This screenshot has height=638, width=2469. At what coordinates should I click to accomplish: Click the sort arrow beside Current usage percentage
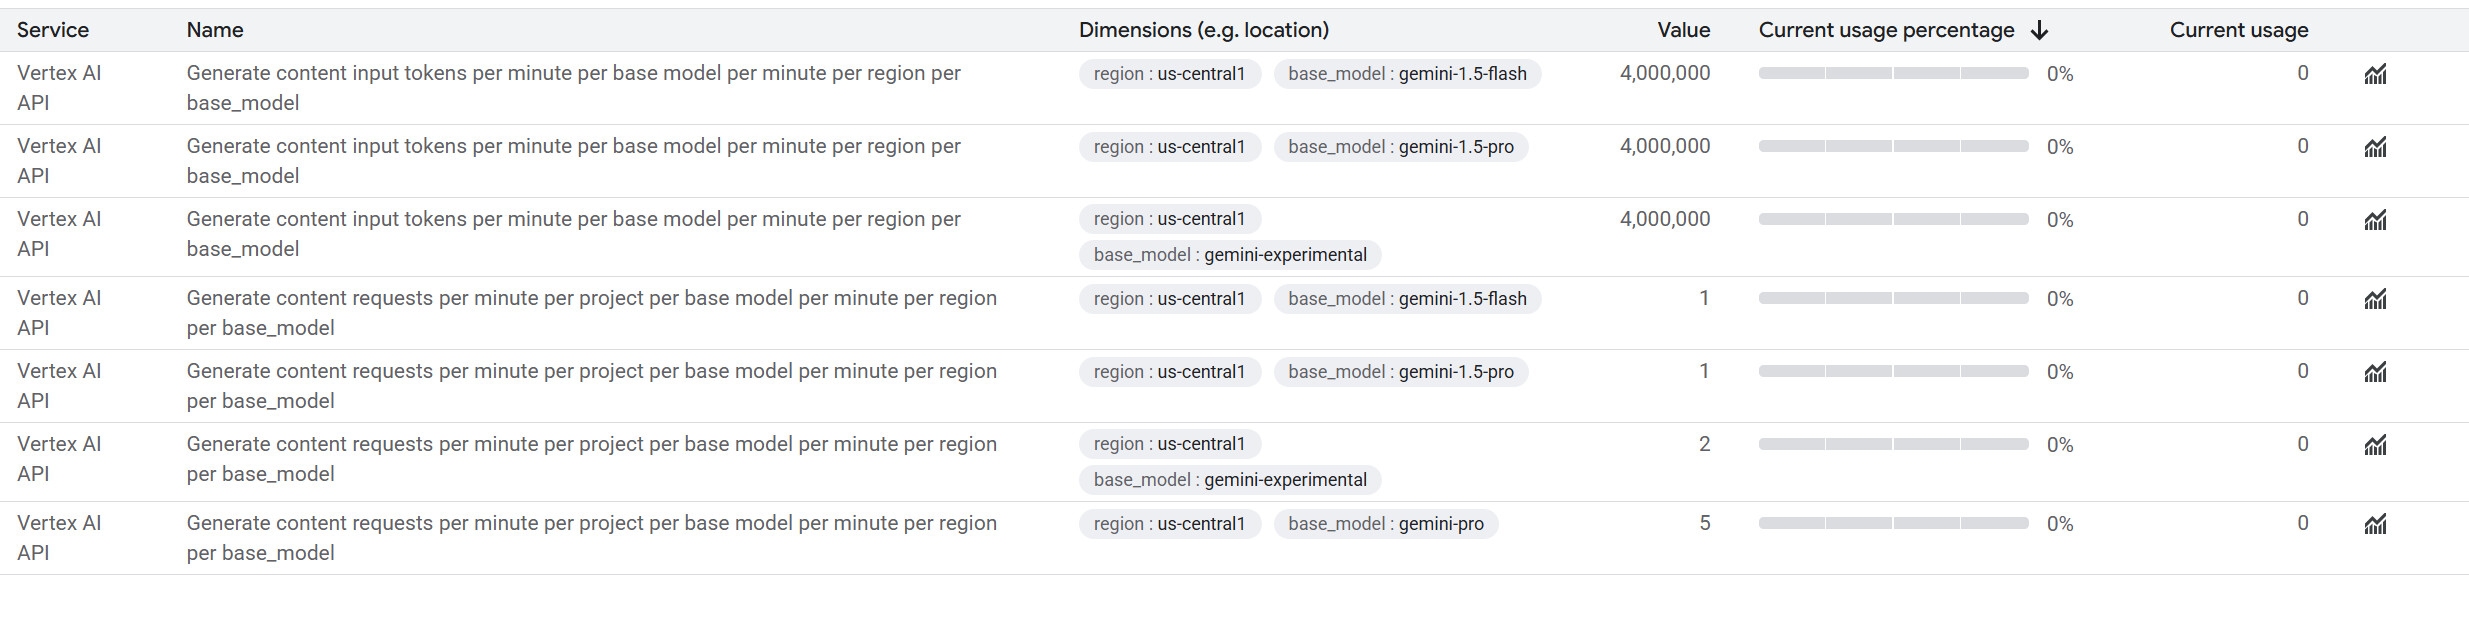pos(2040,31)
